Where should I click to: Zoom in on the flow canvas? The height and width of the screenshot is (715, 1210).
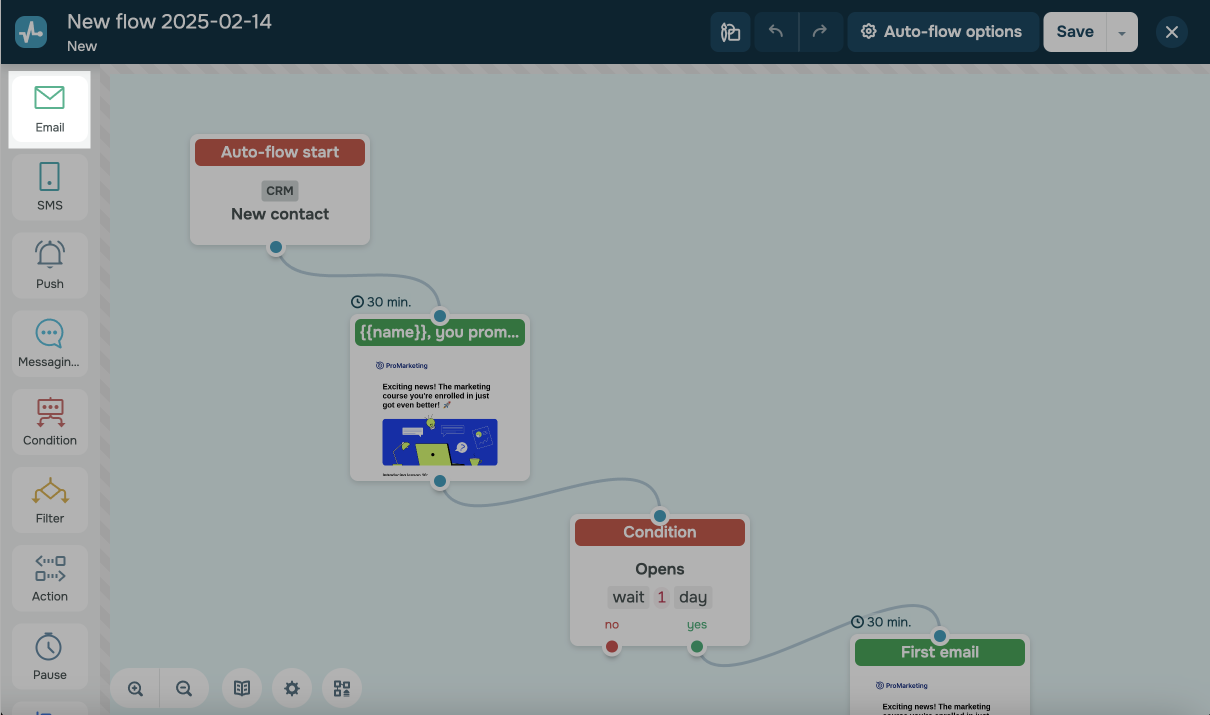pos(135,688)
